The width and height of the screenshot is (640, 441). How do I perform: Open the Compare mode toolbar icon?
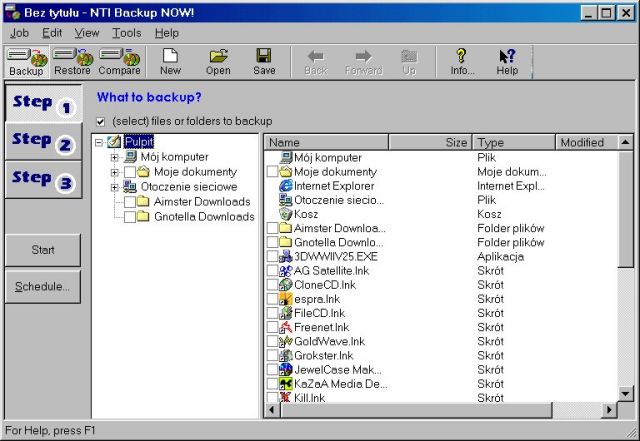[120, 62]
